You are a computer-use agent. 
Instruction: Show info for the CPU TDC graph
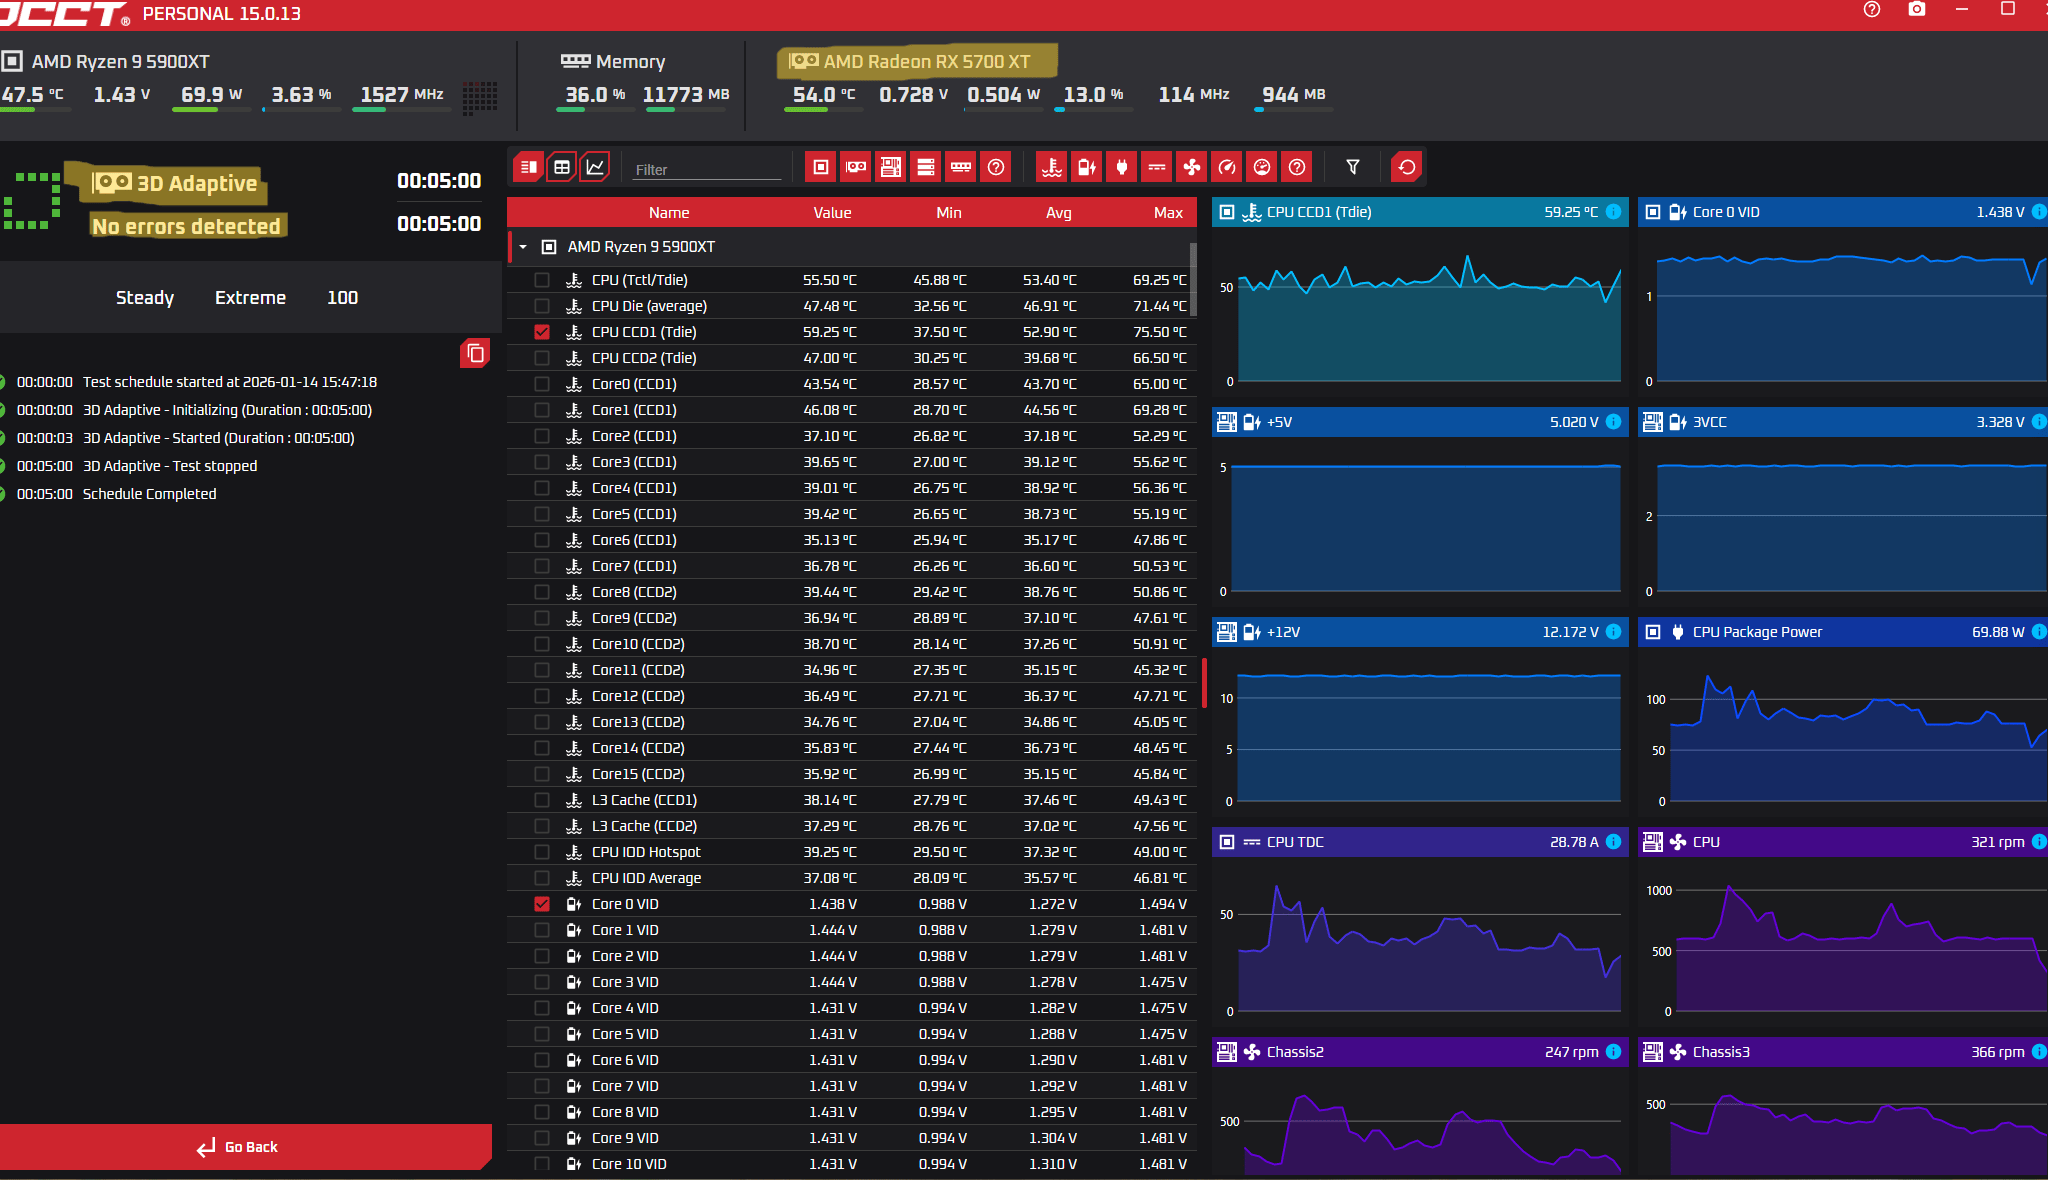[1613, 842]
